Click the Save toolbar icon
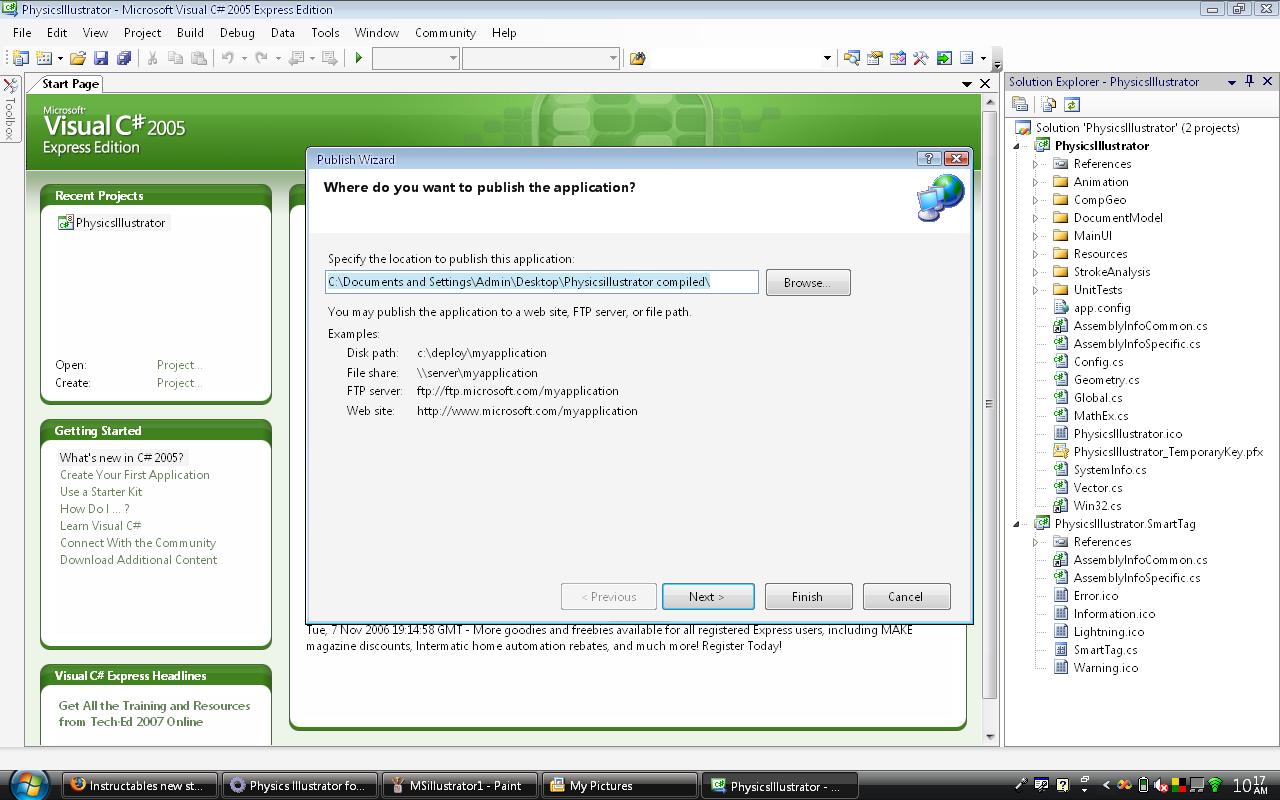Screen dimensions: 1280x800 coord(100,58)
